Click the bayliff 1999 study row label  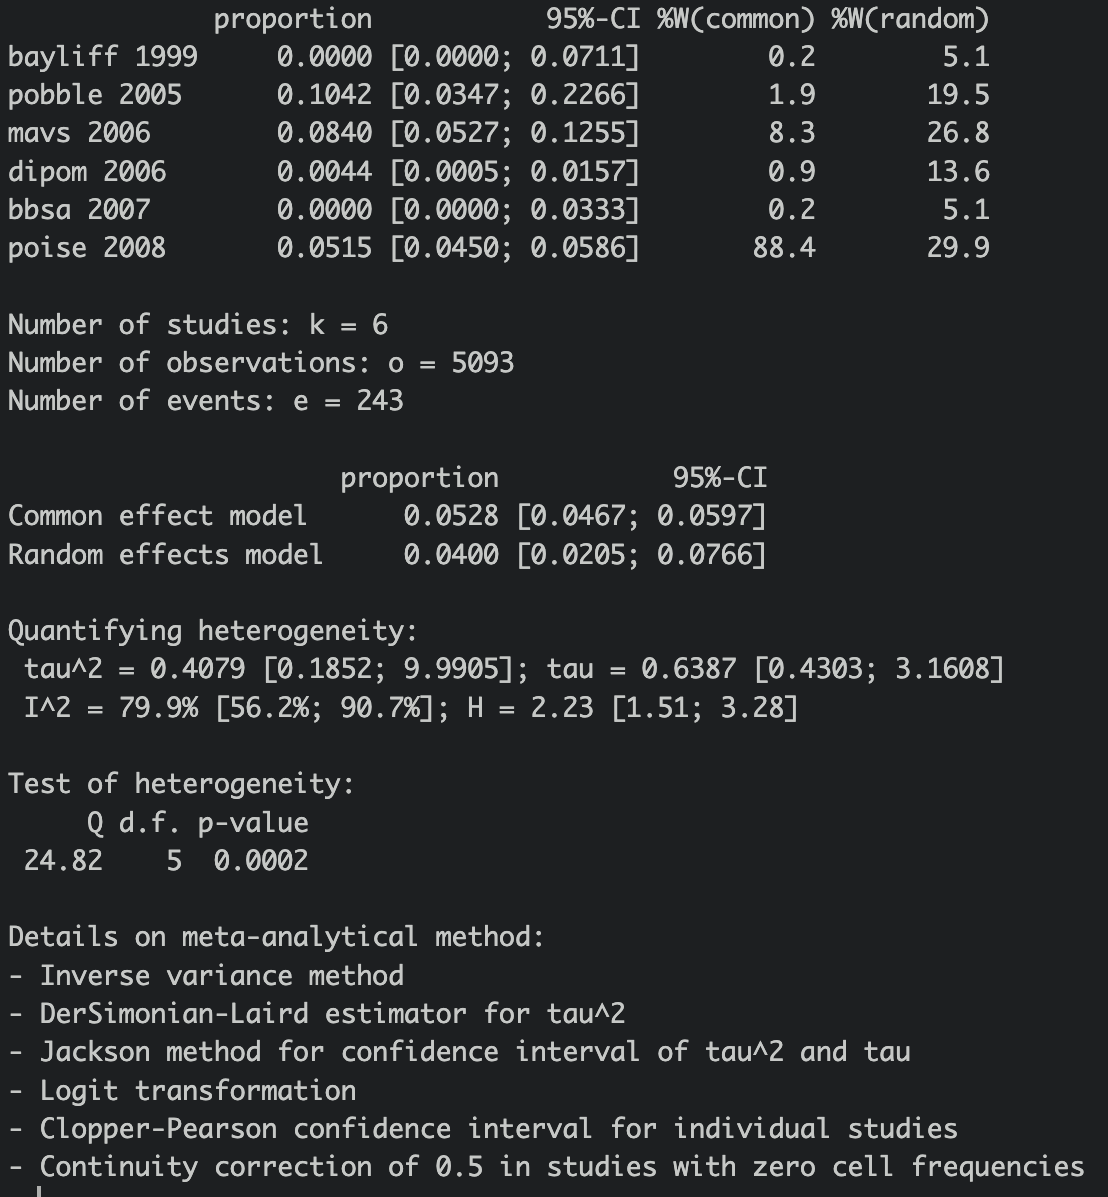pyautogui.click(x=102, y=57)
